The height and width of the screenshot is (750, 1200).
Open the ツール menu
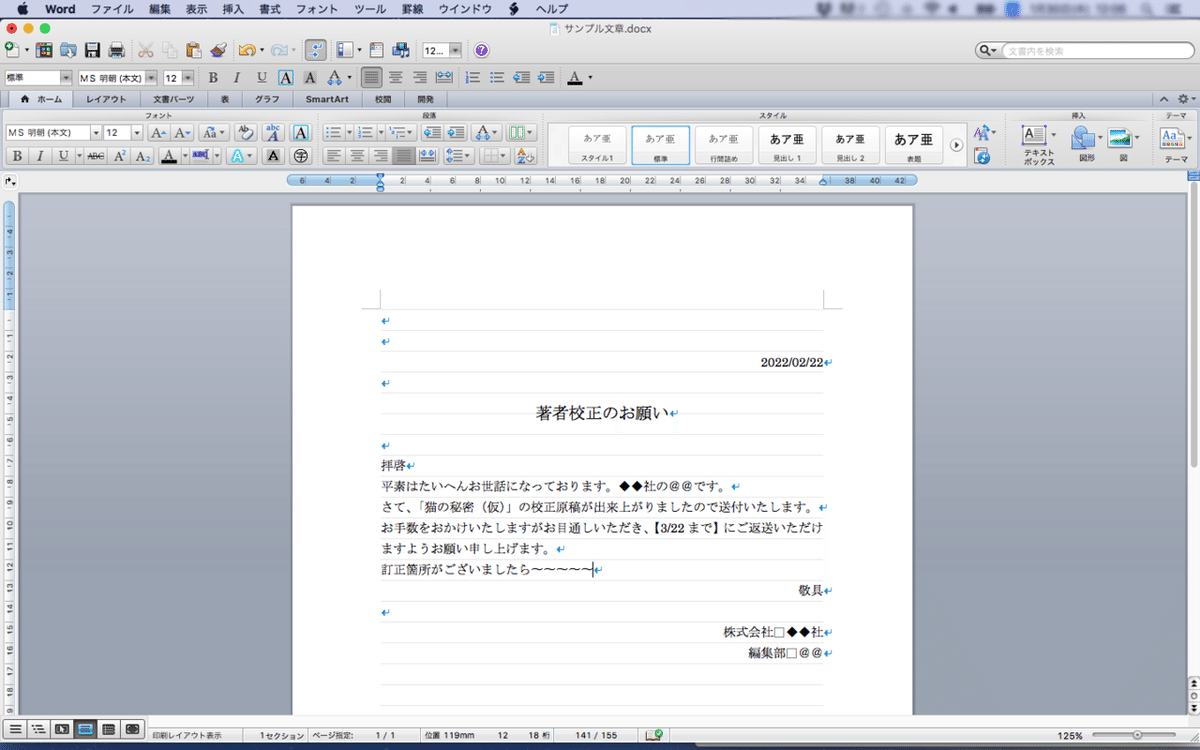(370, 9)
